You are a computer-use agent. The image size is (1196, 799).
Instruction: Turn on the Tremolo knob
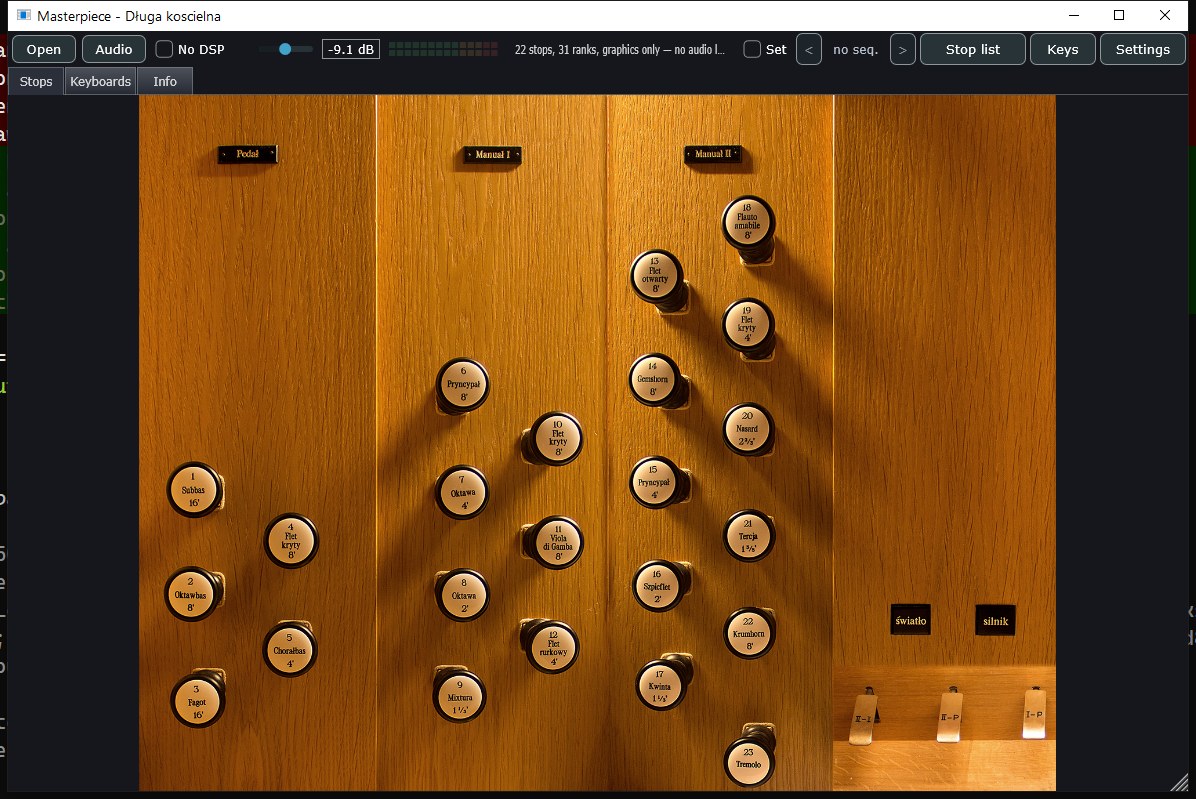(748, 762)
